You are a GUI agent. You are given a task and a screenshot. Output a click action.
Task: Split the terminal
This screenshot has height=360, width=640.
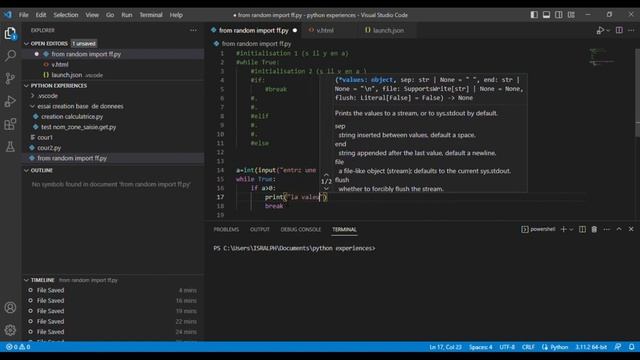(x=582, y=229)
